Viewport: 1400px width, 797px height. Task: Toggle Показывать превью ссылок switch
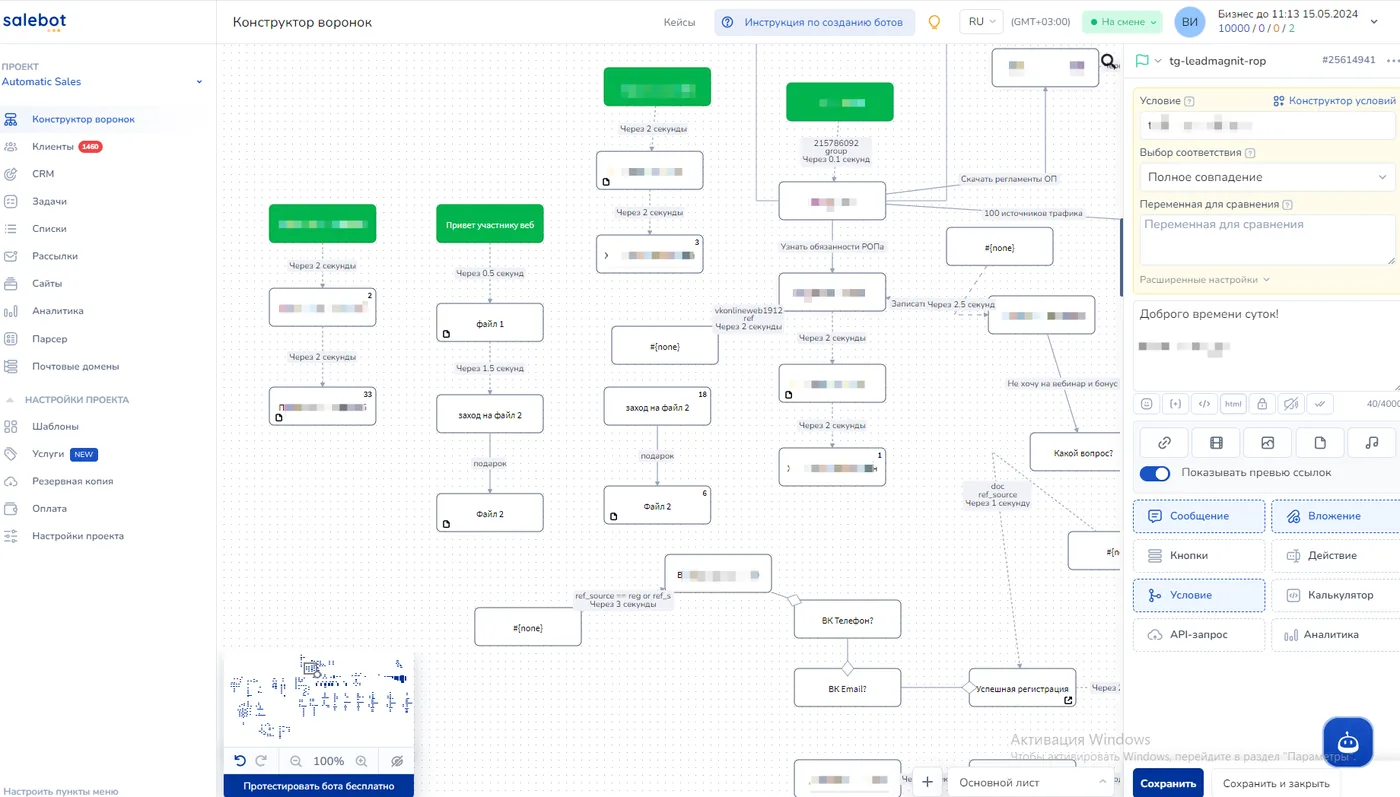1155,473
